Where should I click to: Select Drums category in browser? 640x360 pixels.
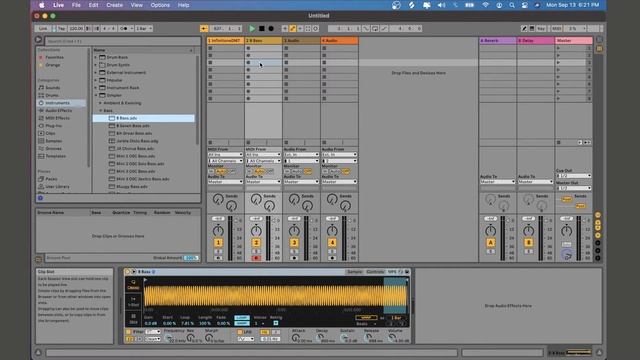[52, 96]
